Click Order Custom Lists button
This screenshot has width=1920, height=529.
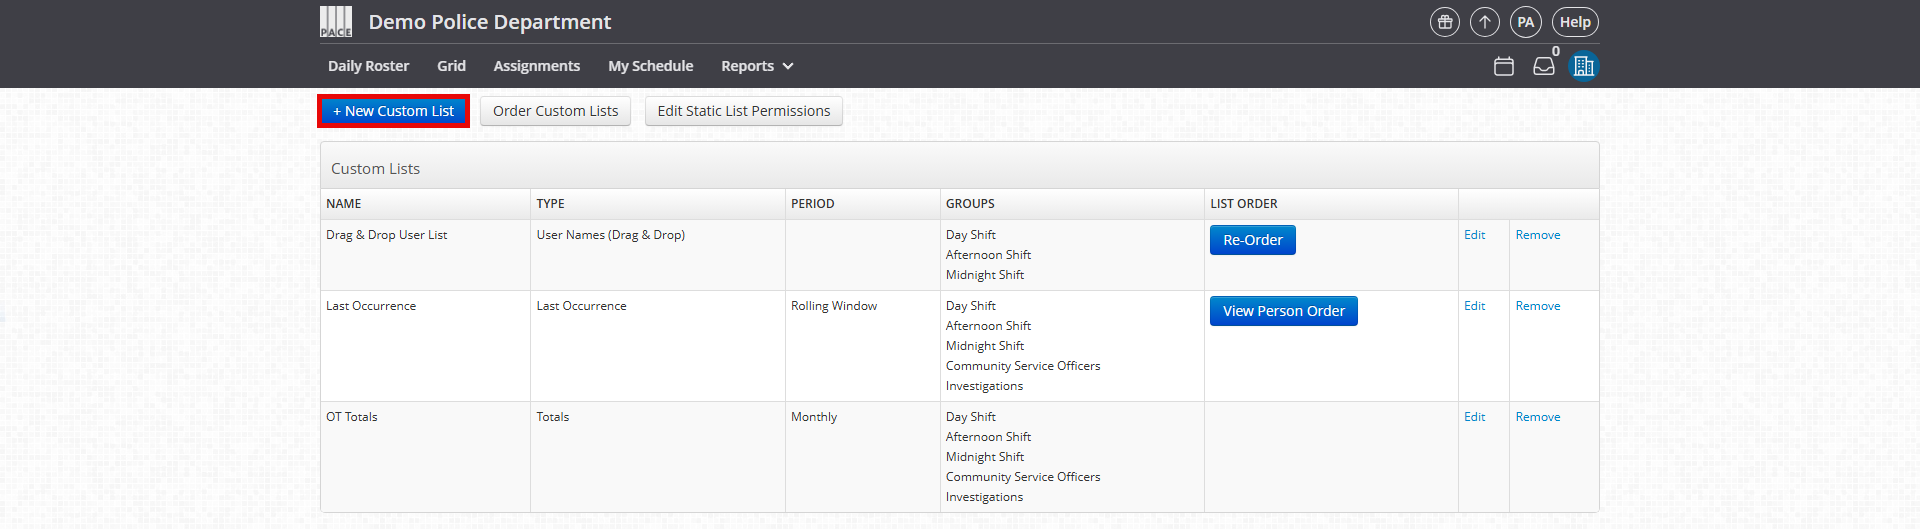[x=555, y=111]
